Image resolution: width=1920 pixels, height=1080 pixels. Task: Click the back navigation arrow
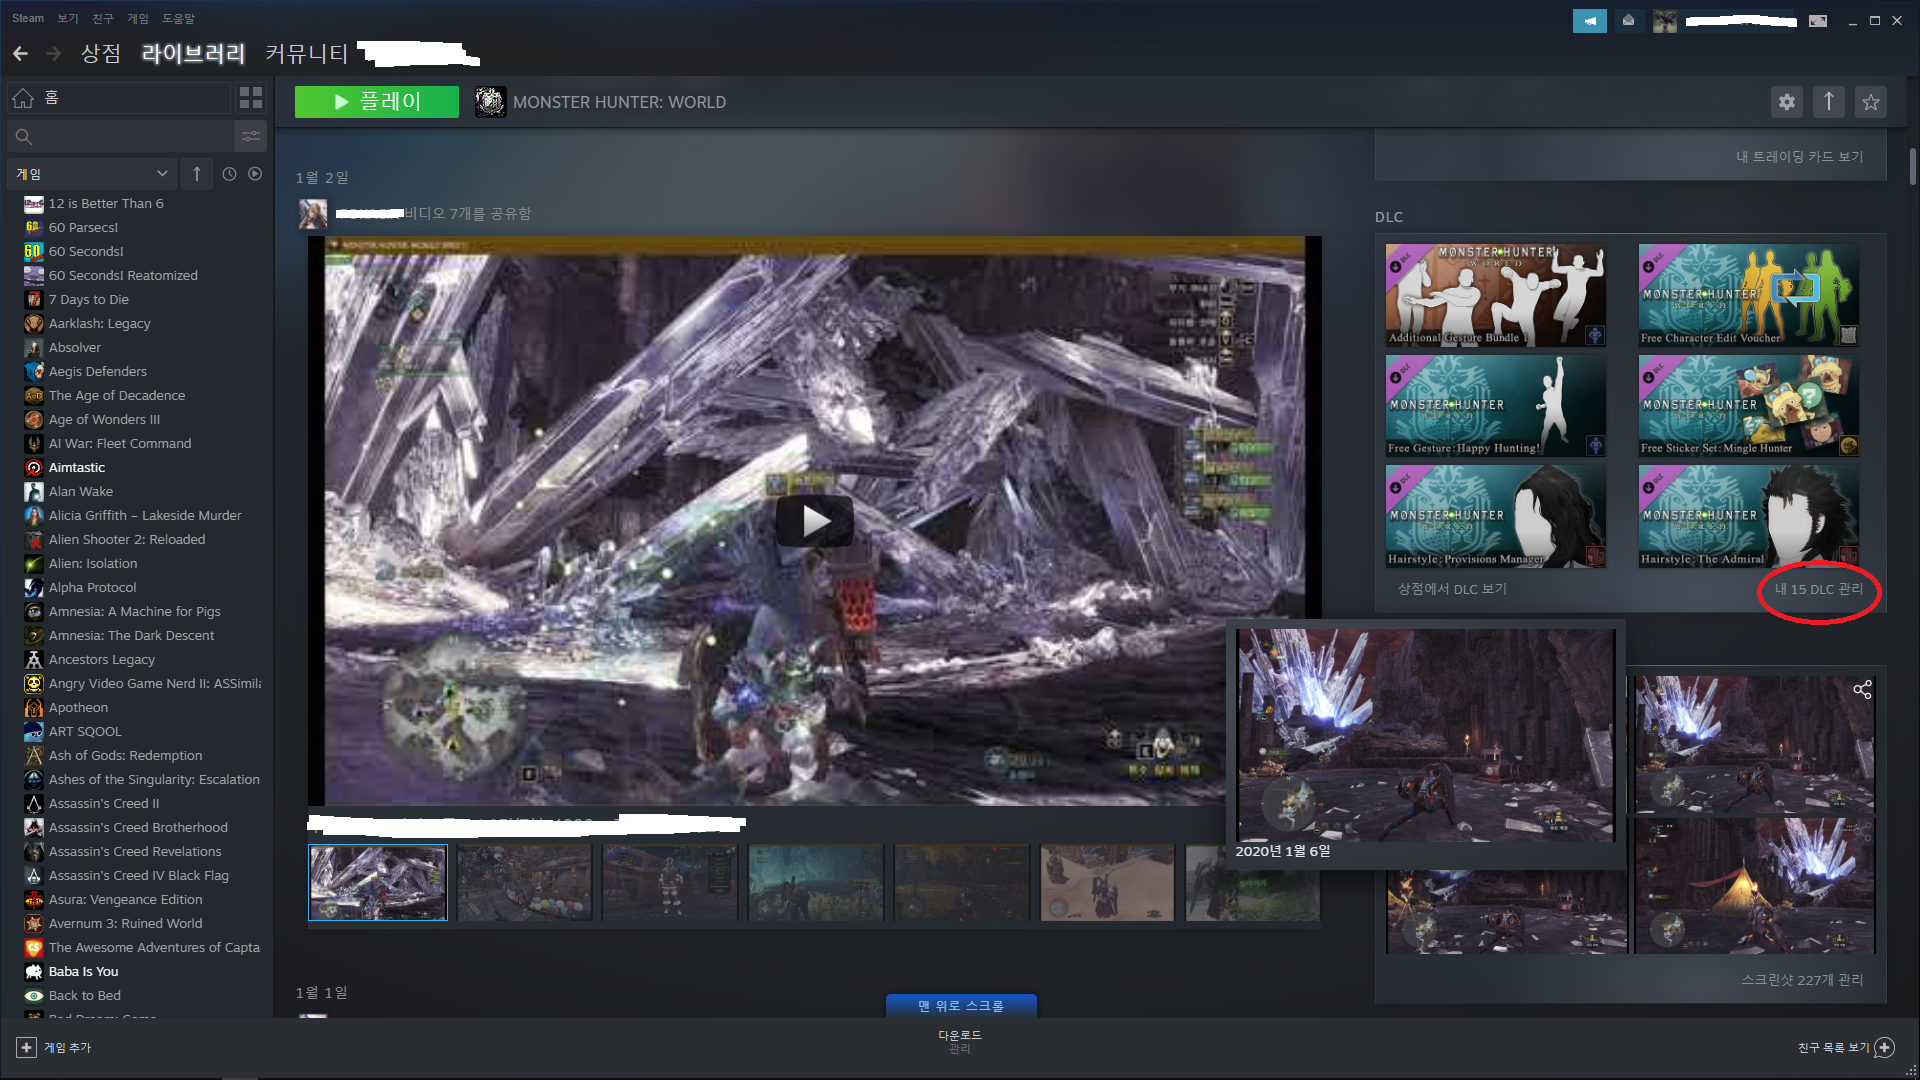coord(20,53)
